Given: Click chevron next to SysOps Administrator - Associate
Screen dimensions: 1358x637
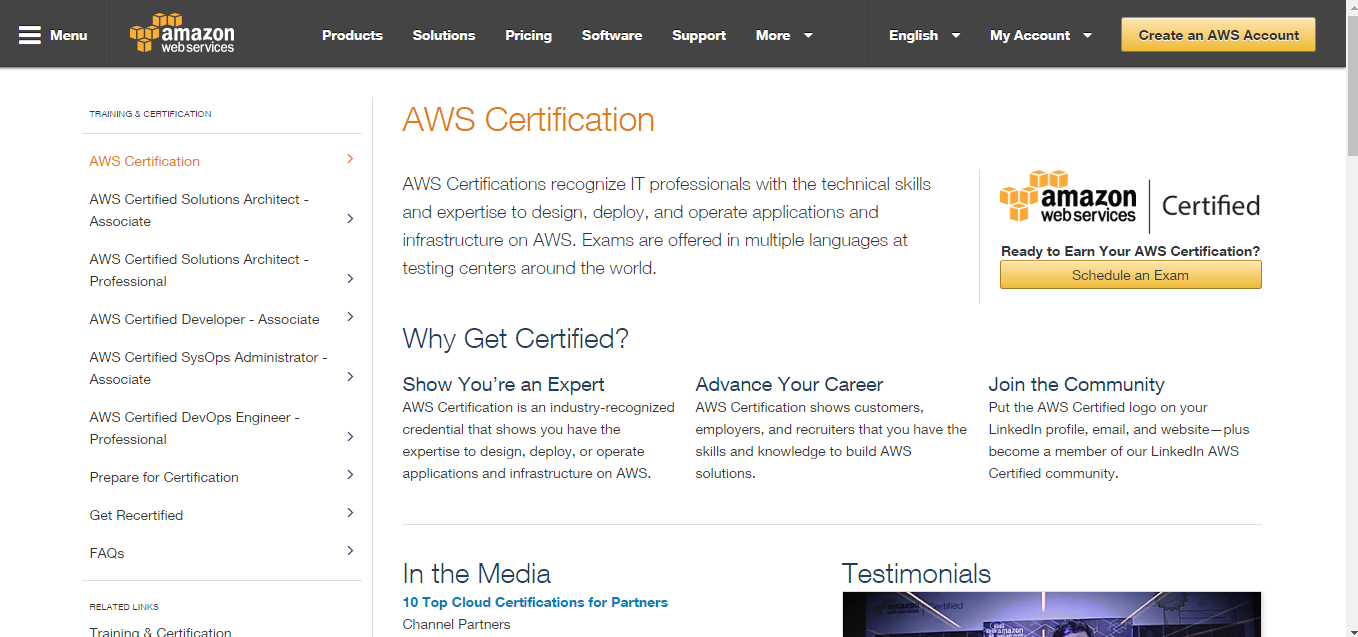Looking at the screenshot, I should [350, 376].
